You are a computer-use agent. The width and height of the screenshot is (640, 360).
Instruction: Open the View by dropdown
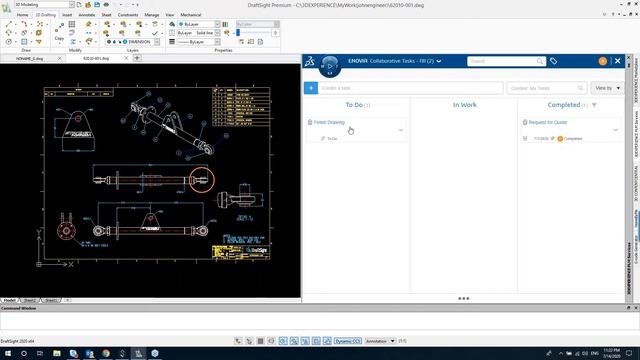(607, 88)
